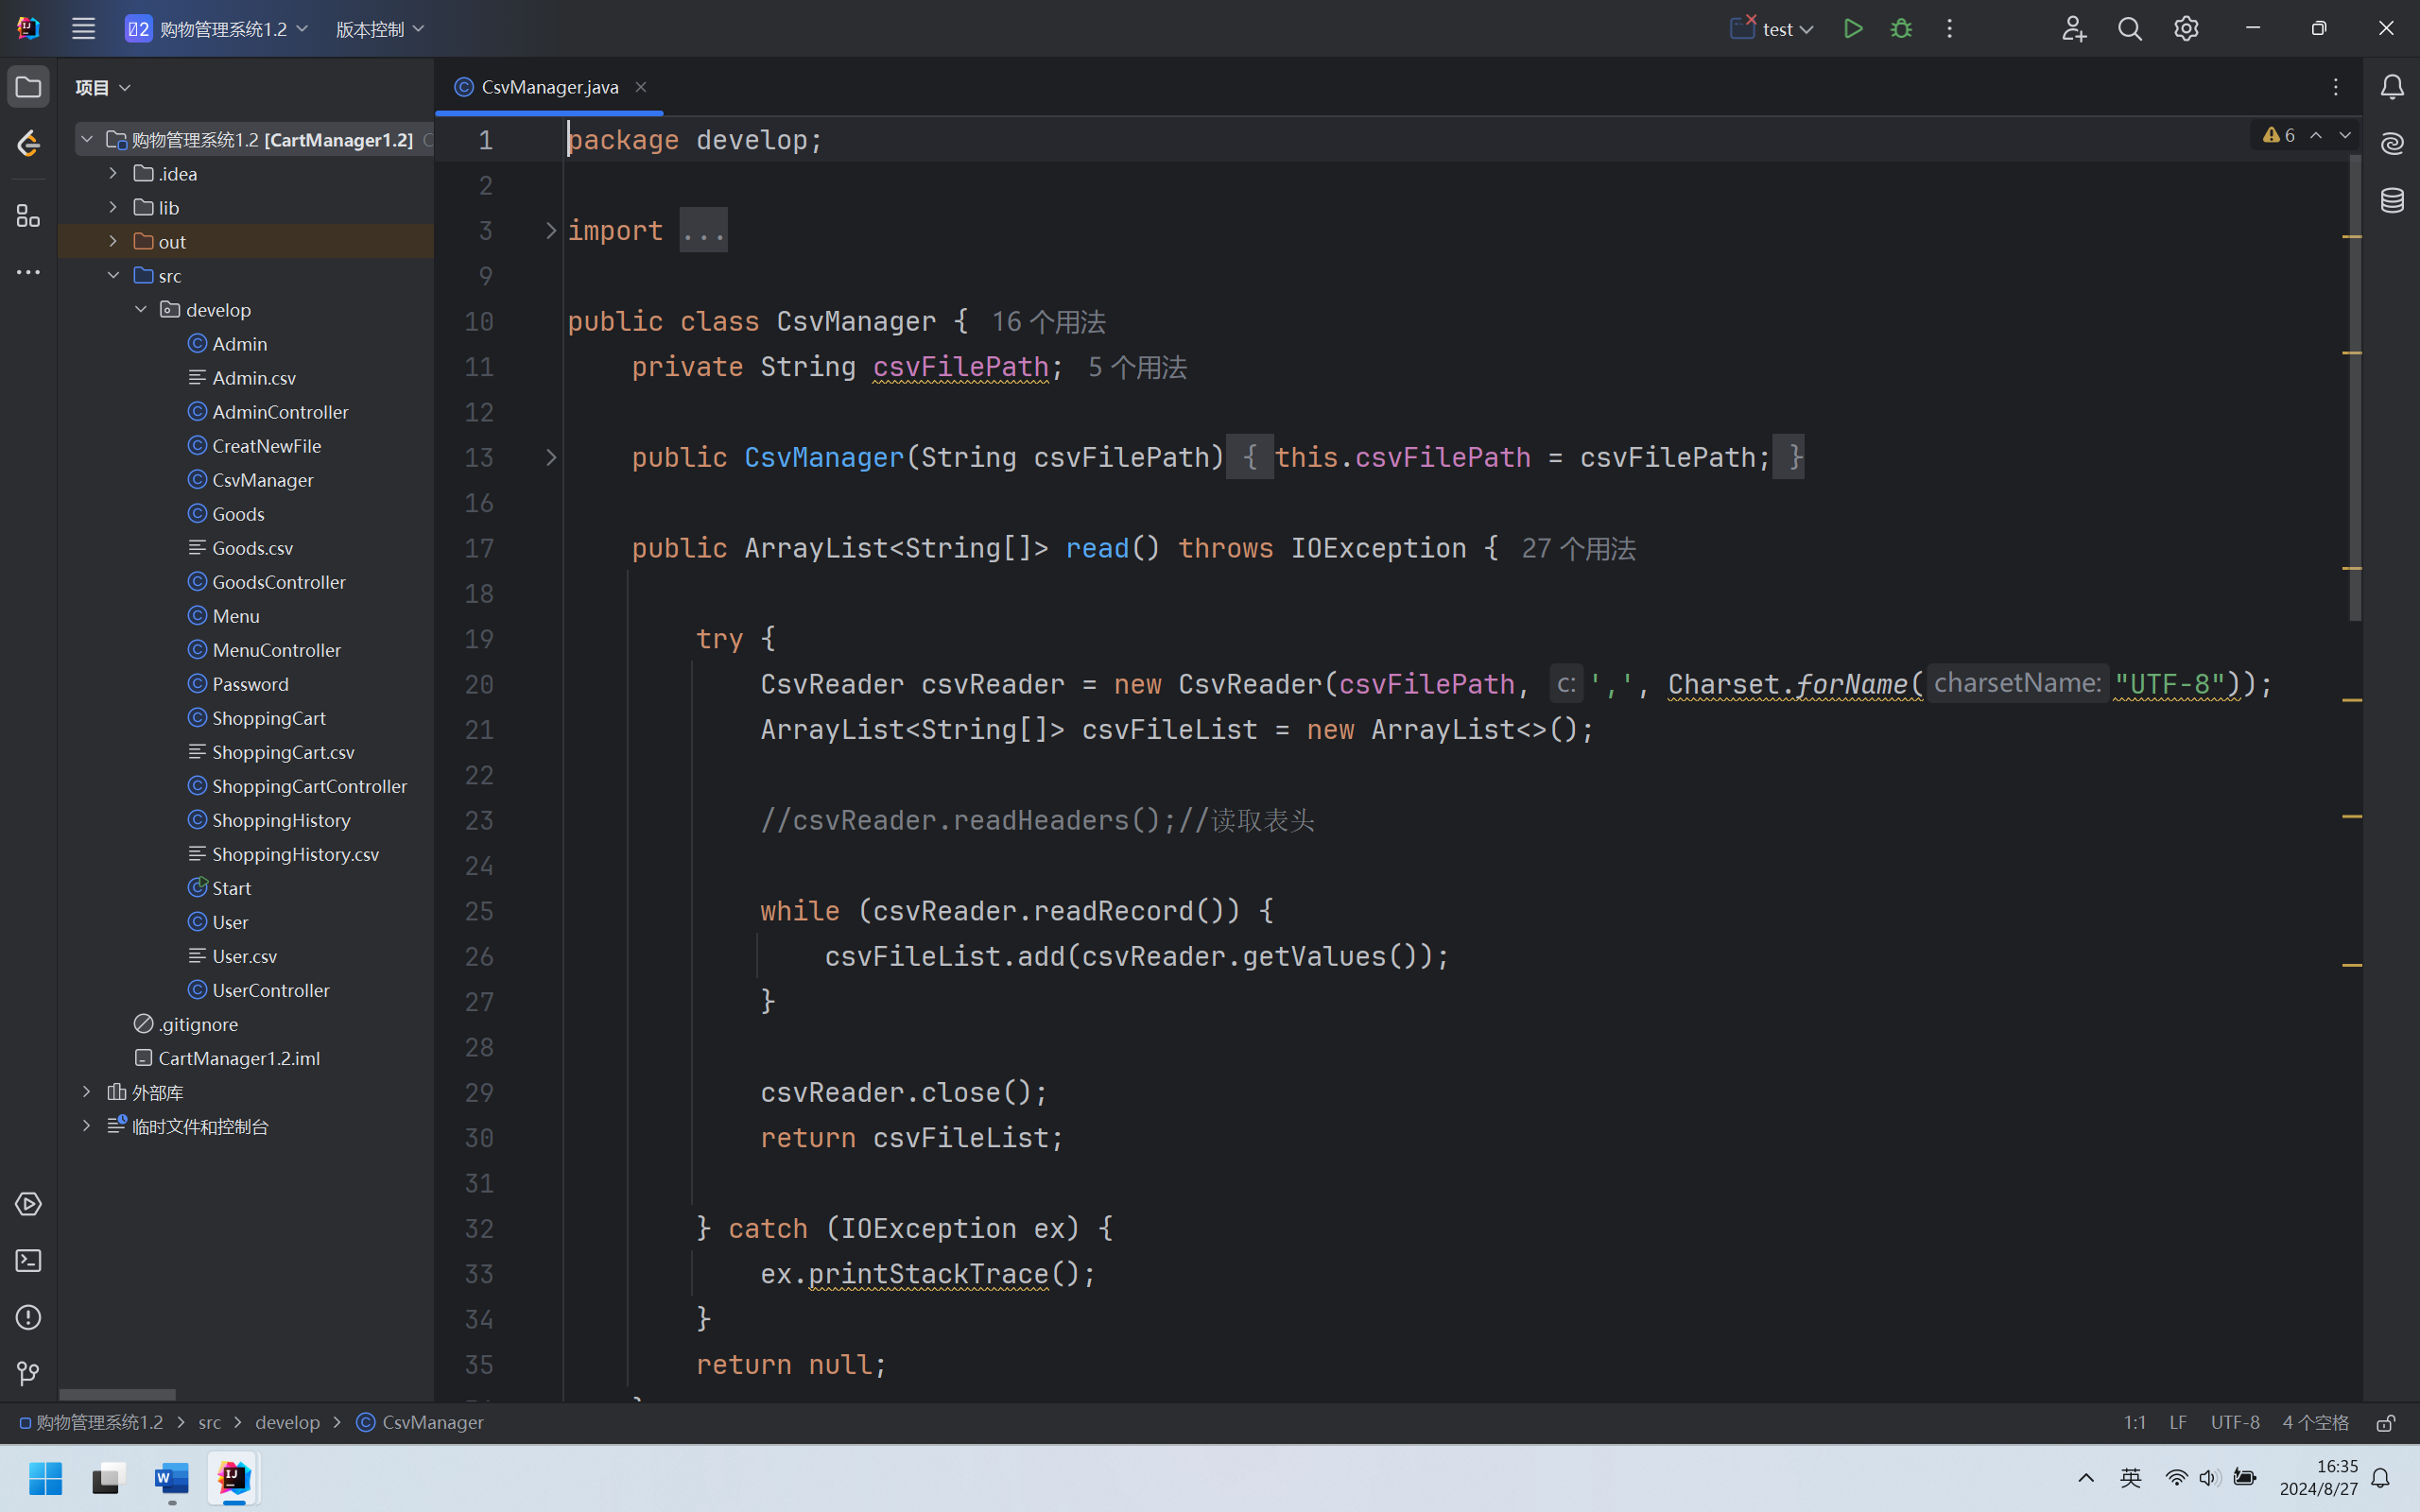Screen dimensions: 2420x1512
Task: Expand the out folder
Action: (113, 241)
